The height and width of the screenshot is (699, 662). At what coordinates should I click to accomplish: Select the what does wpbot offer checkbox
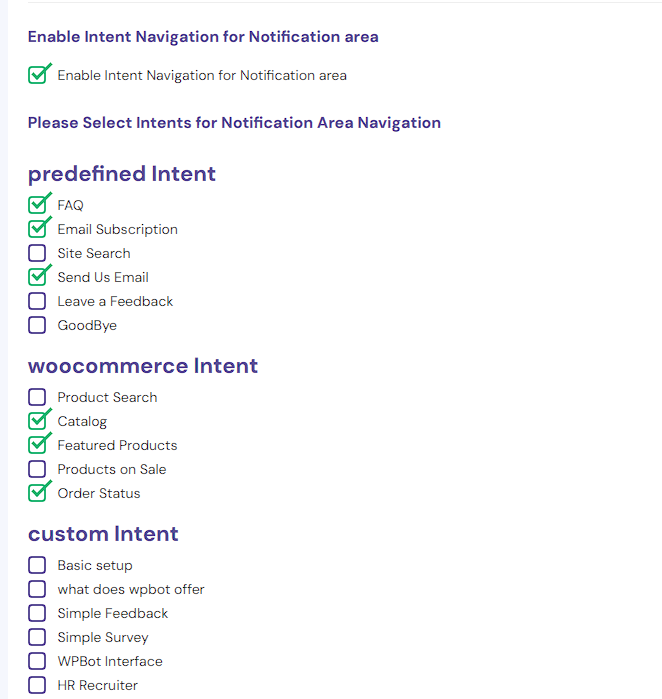tap(37, 589)
